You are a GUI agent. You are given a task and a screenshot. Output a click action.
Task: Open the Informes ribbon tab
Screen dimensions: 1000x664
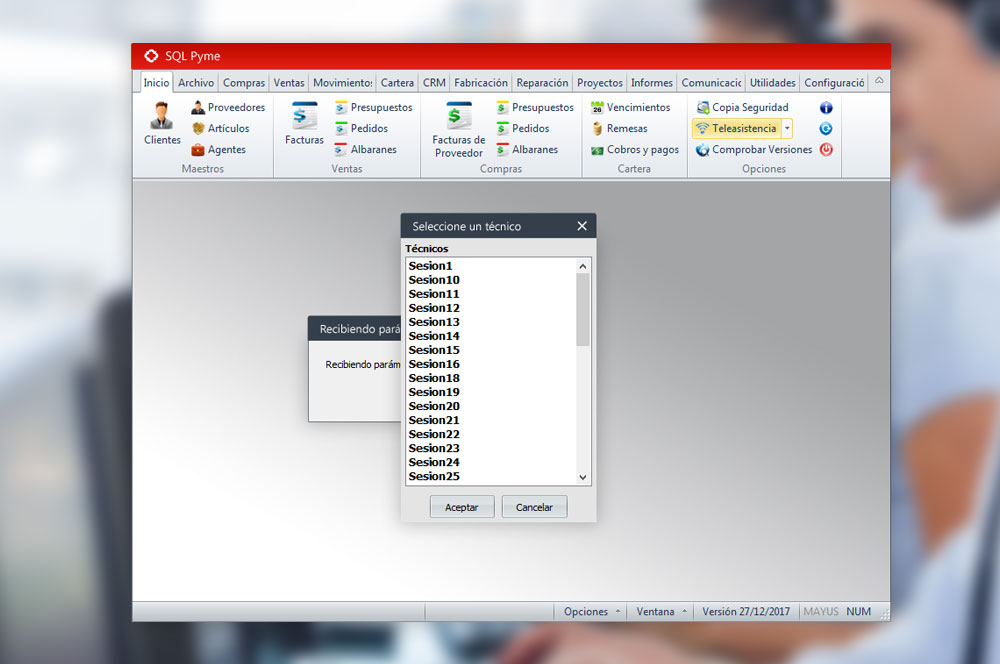click(x=652, y=83)
